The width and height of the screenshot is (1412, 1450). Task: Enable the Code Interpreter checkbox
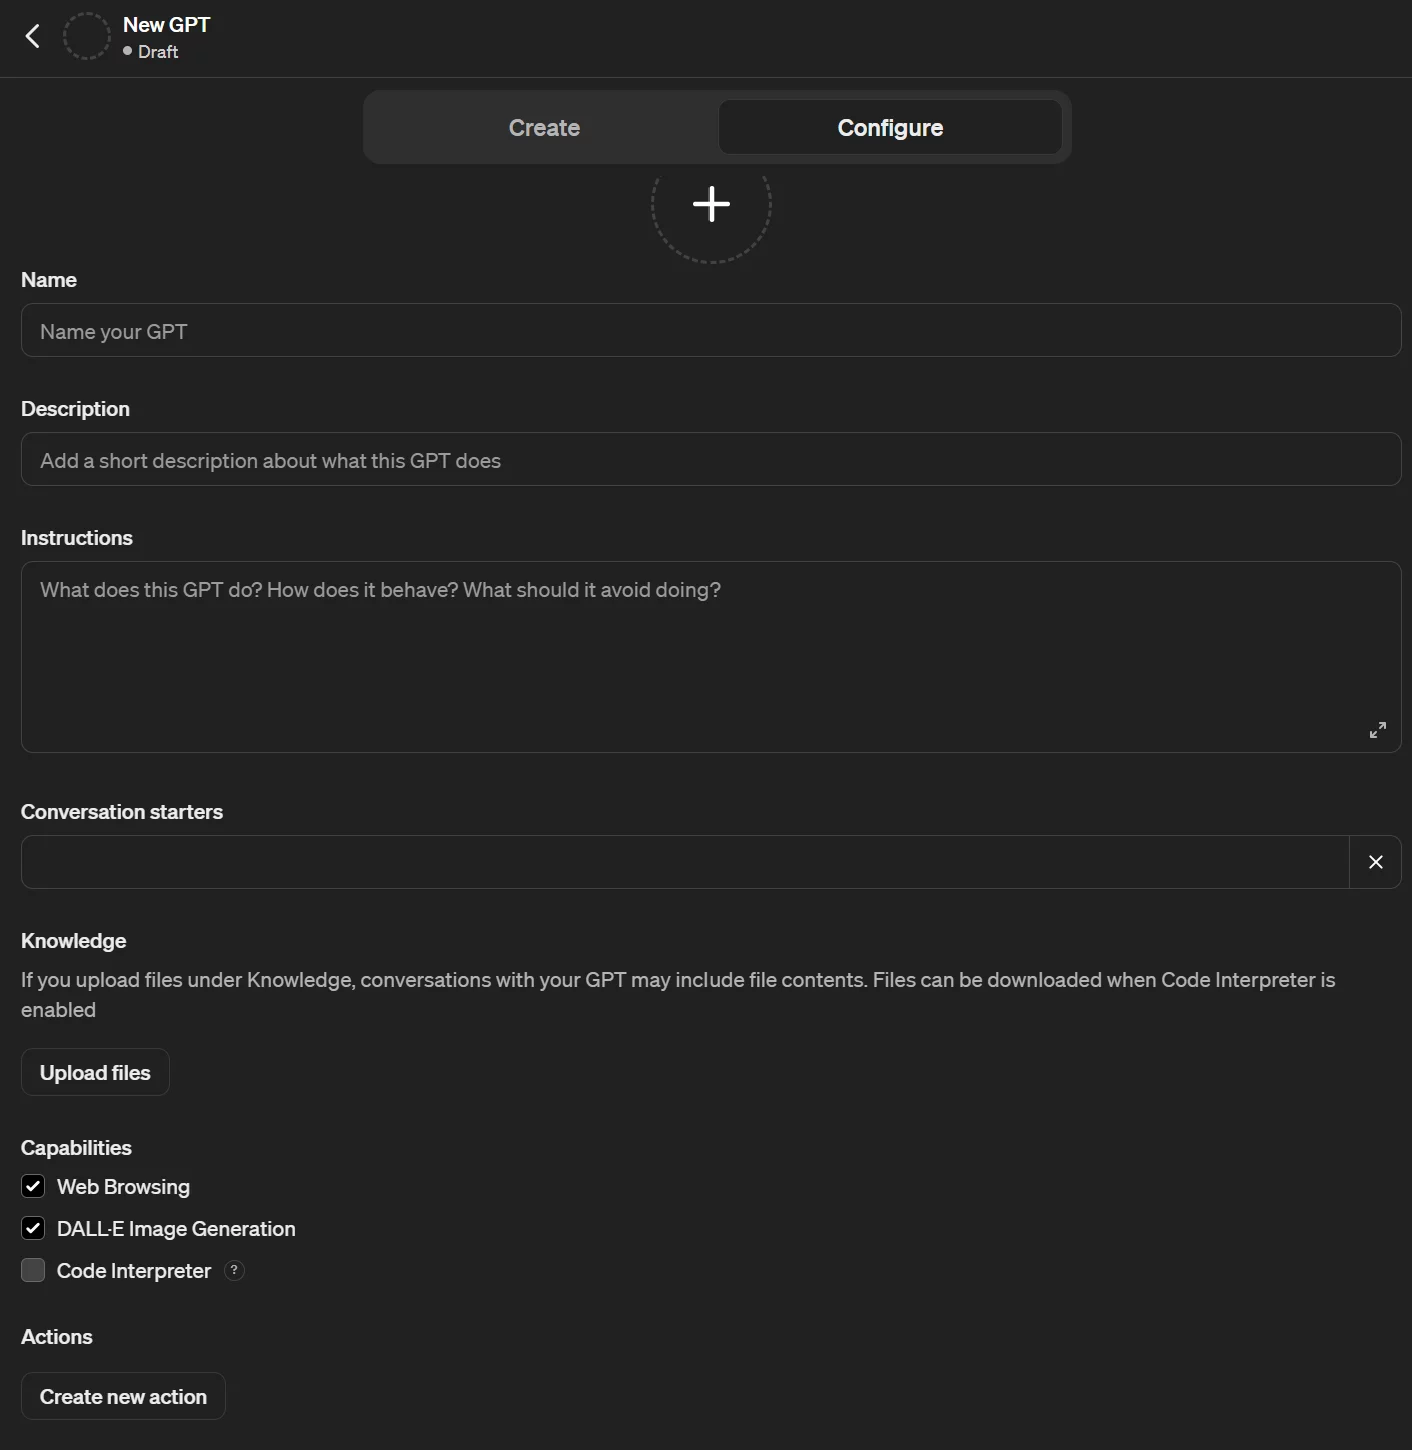click(x=33, y=1270)
